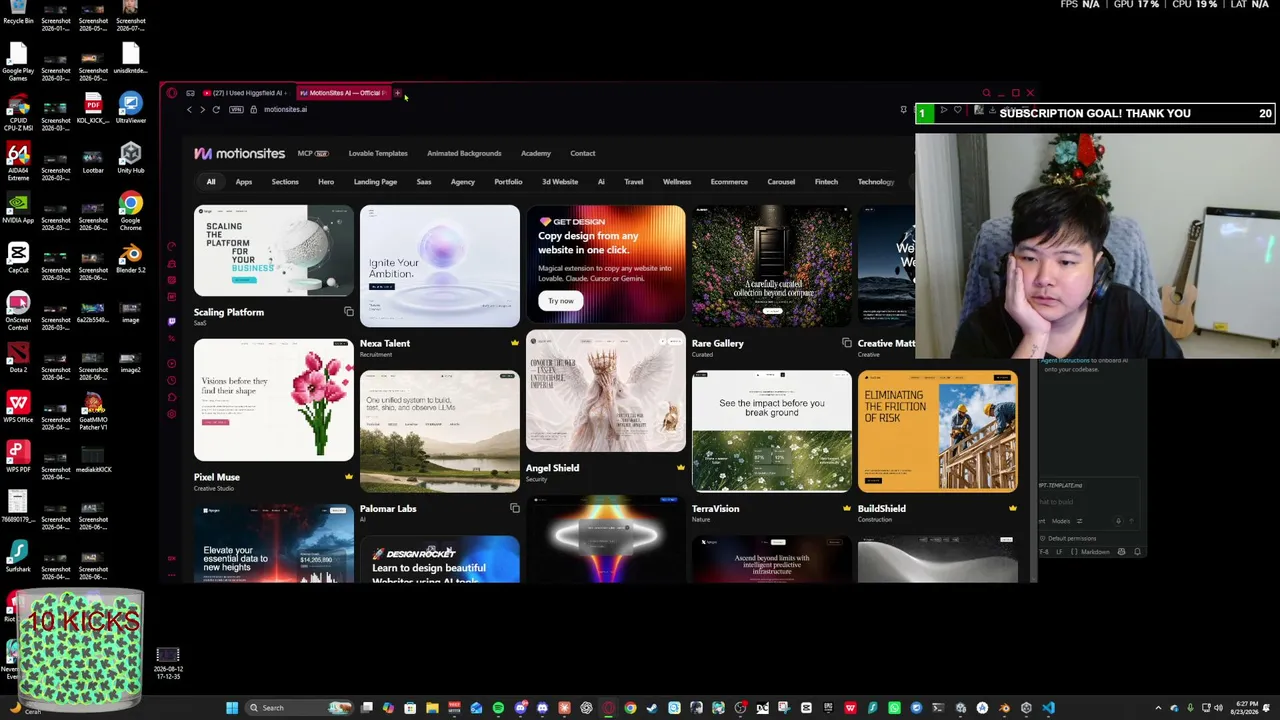
Task: Filter templates by Portfolio
Action: point(508,182)
